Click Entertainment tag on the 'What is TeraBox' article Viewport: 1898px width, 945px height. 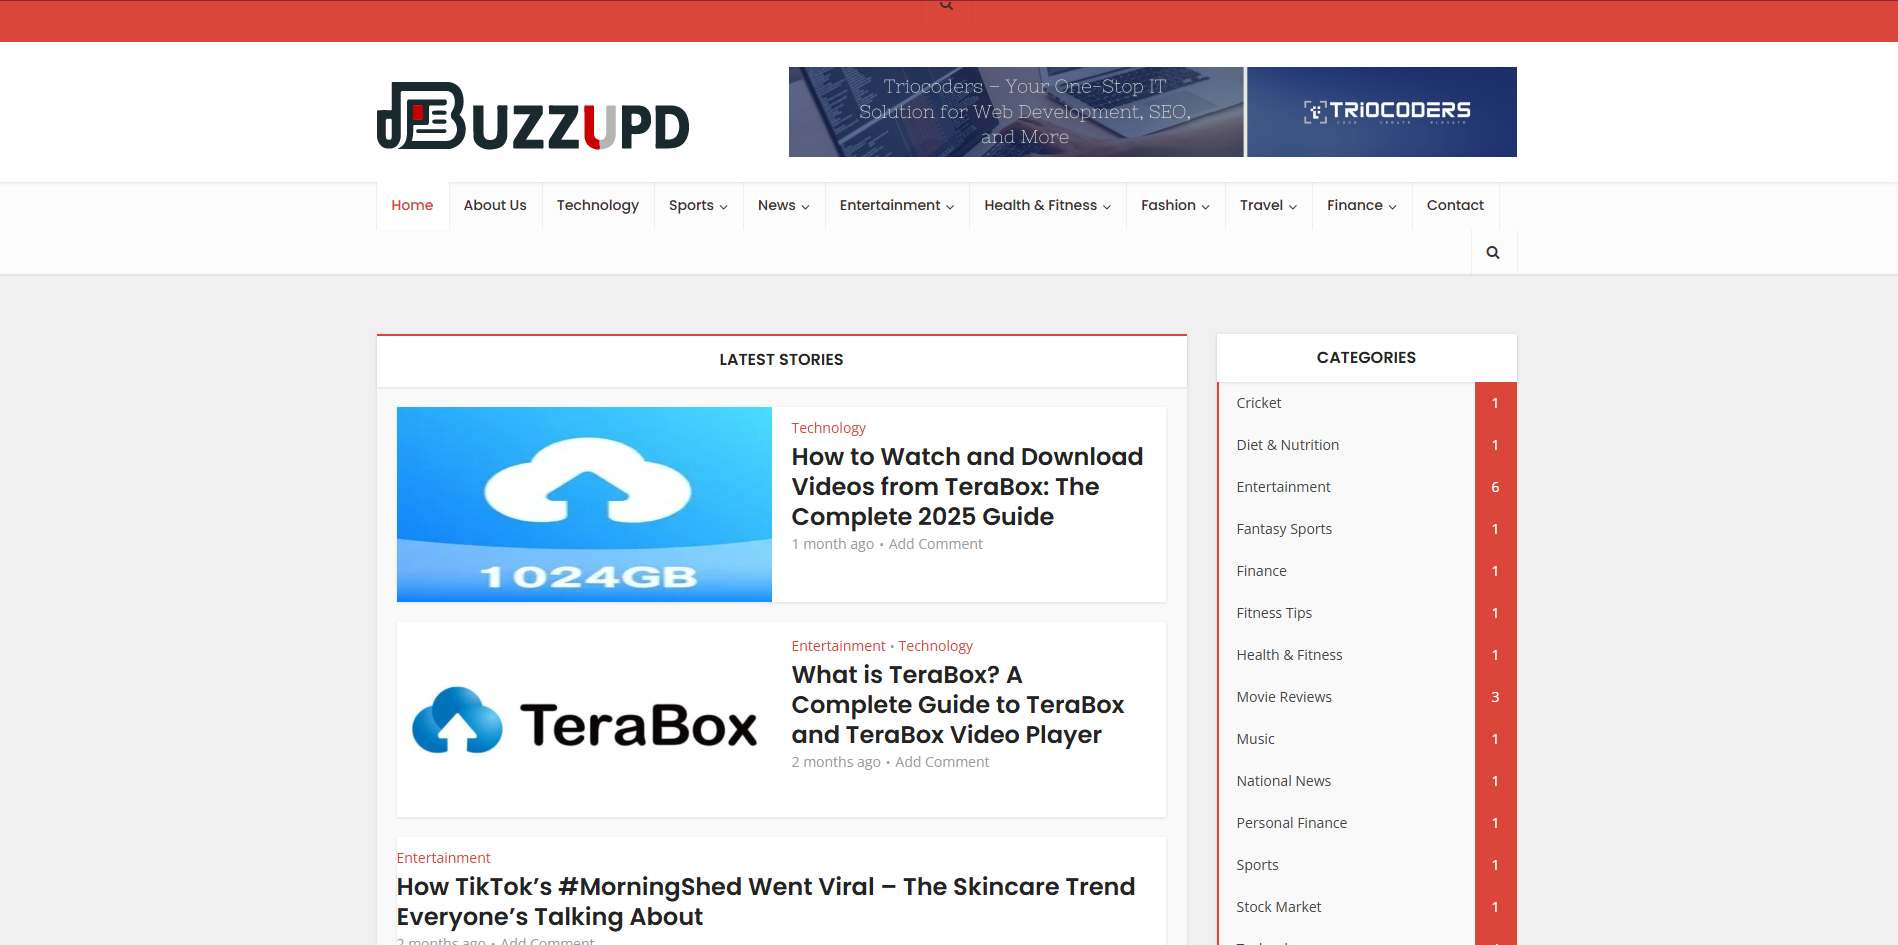pos(838,646)
